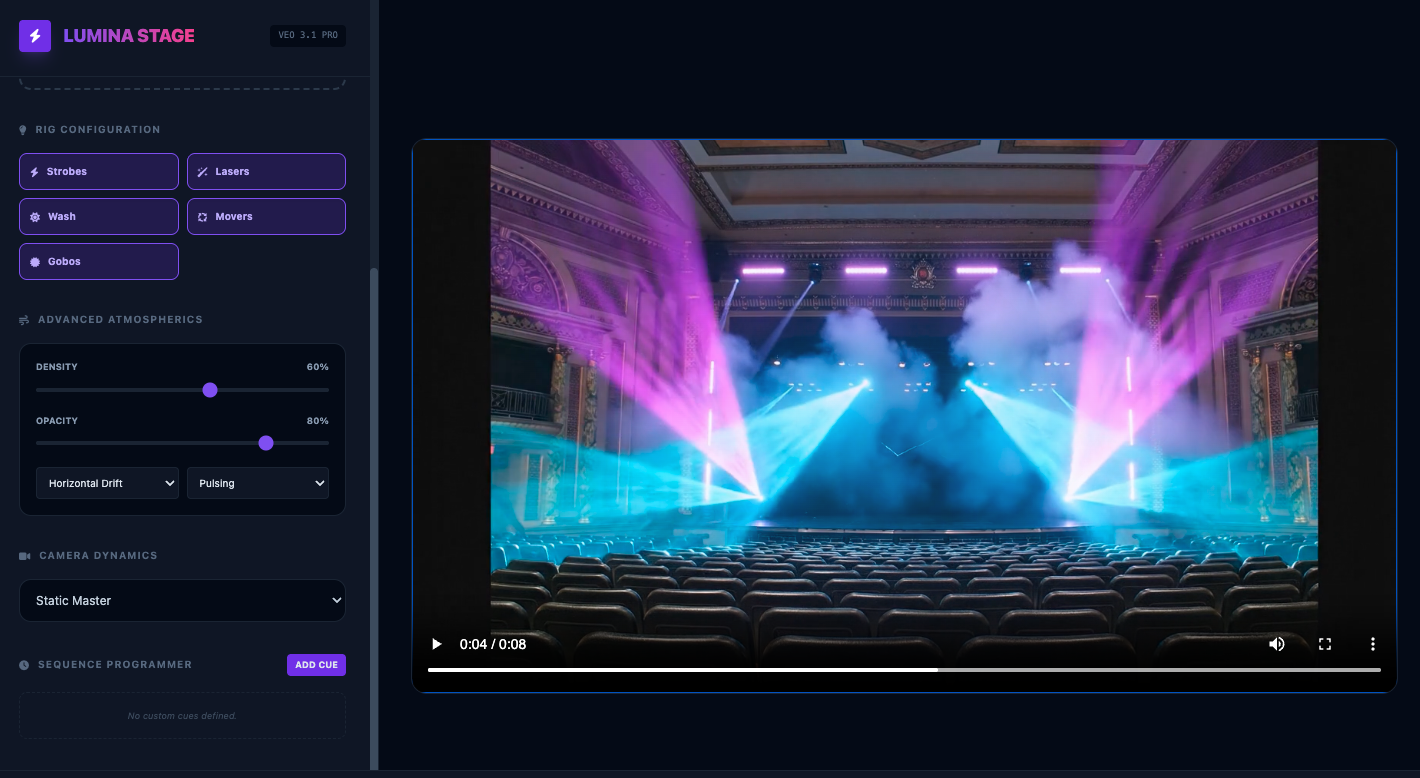The height and width of the screenshot is (778, 1420).
Task: Click the Gobos pattern icon
Action: [37, 261]
